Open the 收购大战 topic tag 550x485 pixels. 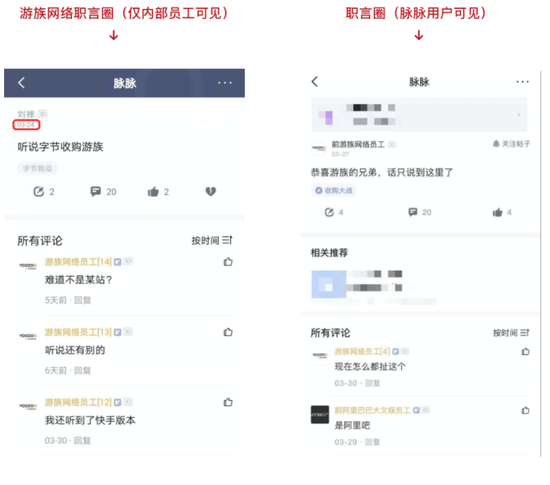click(x=334, y=190)
